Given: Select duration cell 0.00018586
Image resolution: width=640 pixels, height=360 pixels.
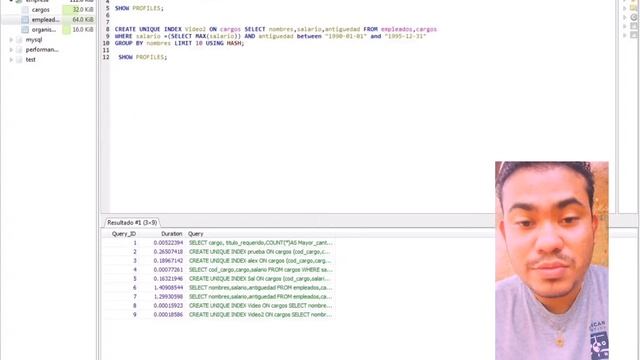Looking at the screenshot, I should point(168,315).
